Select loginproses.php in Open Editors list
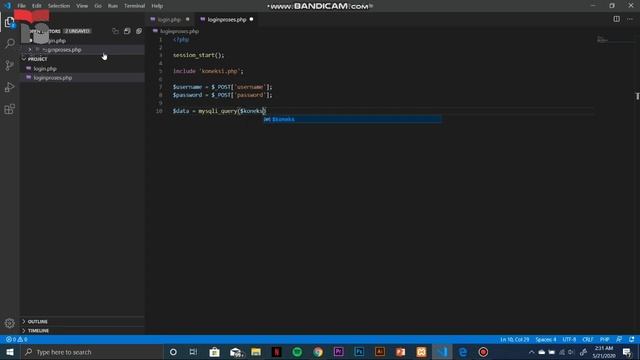 coord(82,50)
